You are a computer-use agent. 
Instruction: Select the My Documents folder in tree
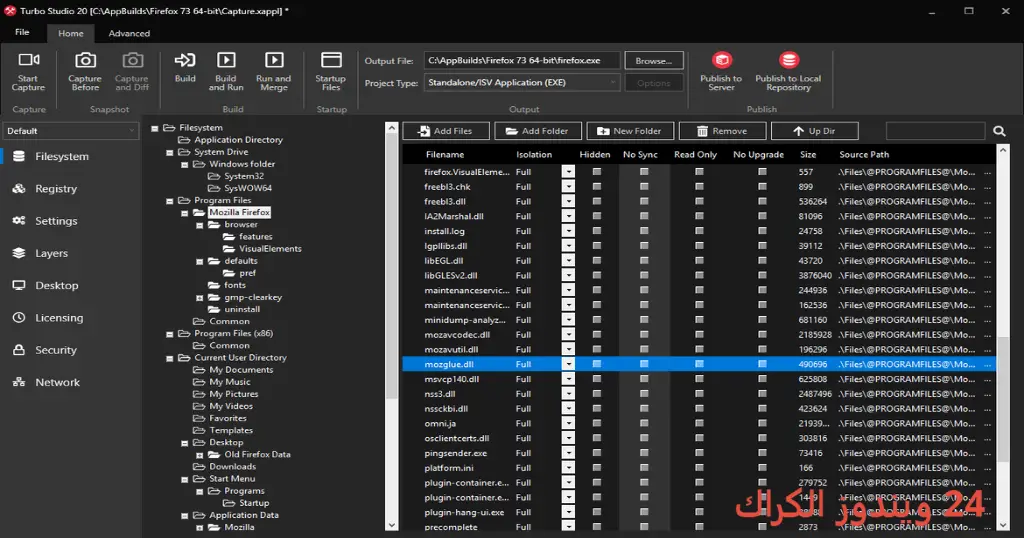coord(241,370)
